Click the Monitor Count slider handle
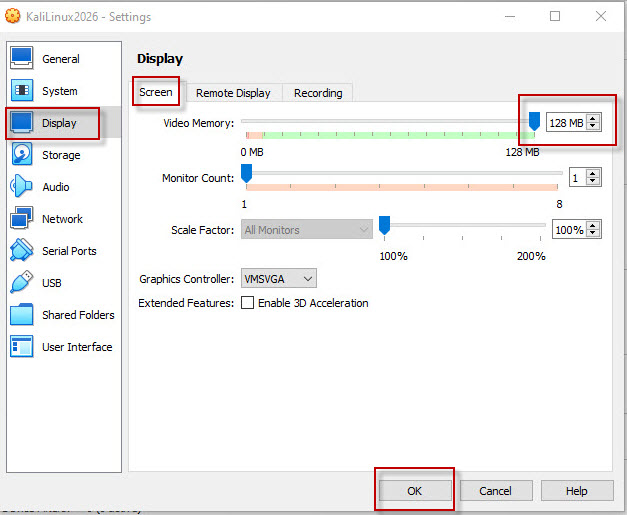Image resolution: width=627 pixels, height=515 pixels. click(x=247, y=173)
